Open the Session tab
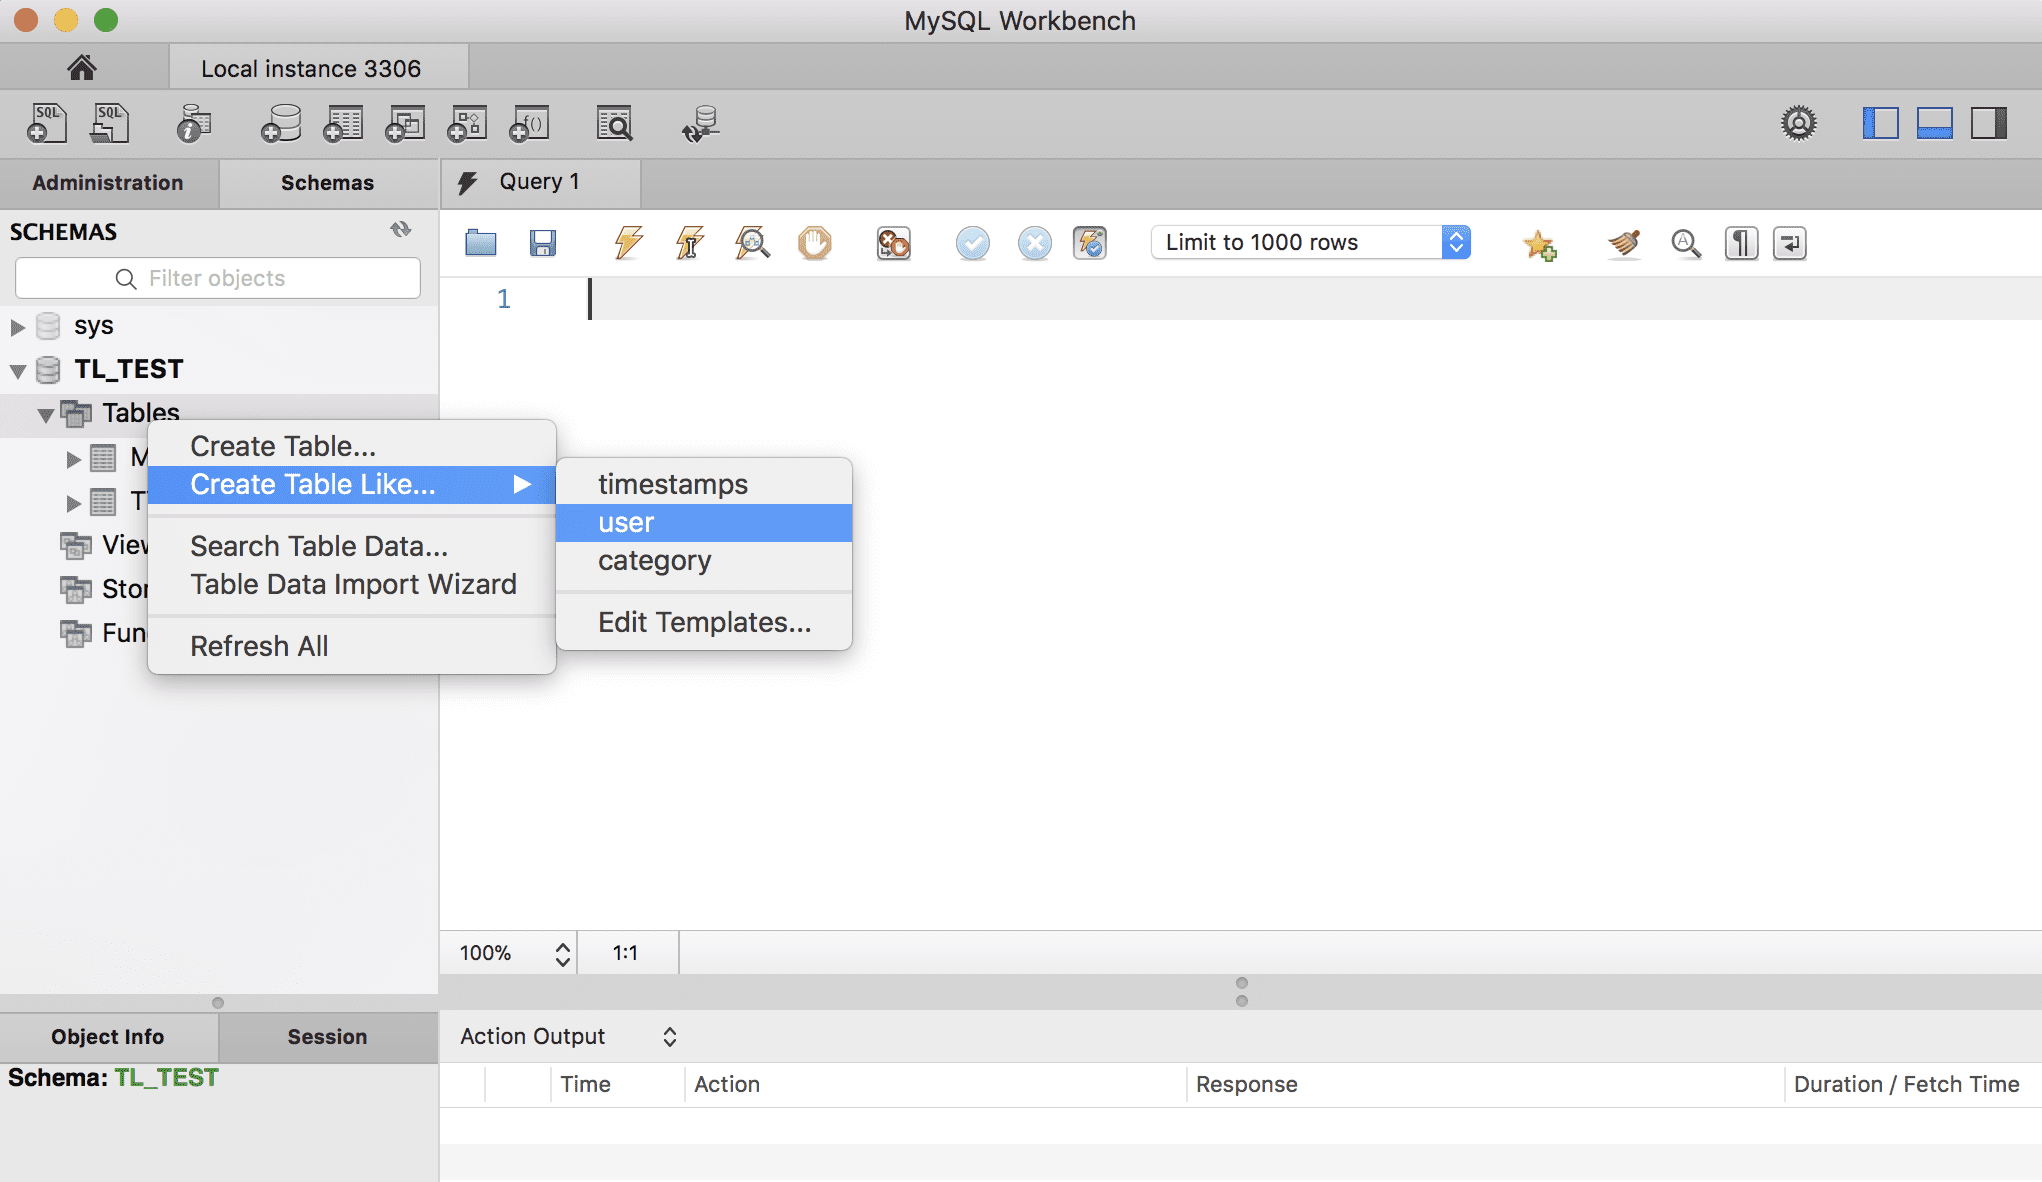 coord(327,1037)
